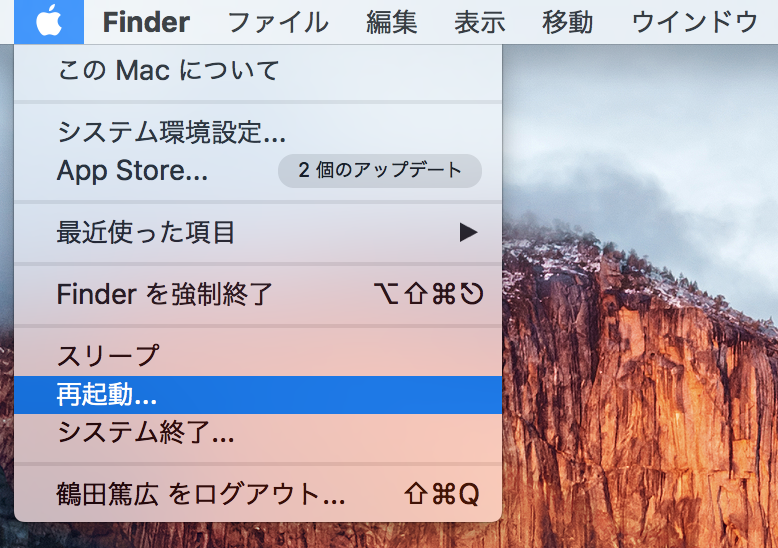
Task: Choose the App Store... menu item
Action: coord(258,170)
